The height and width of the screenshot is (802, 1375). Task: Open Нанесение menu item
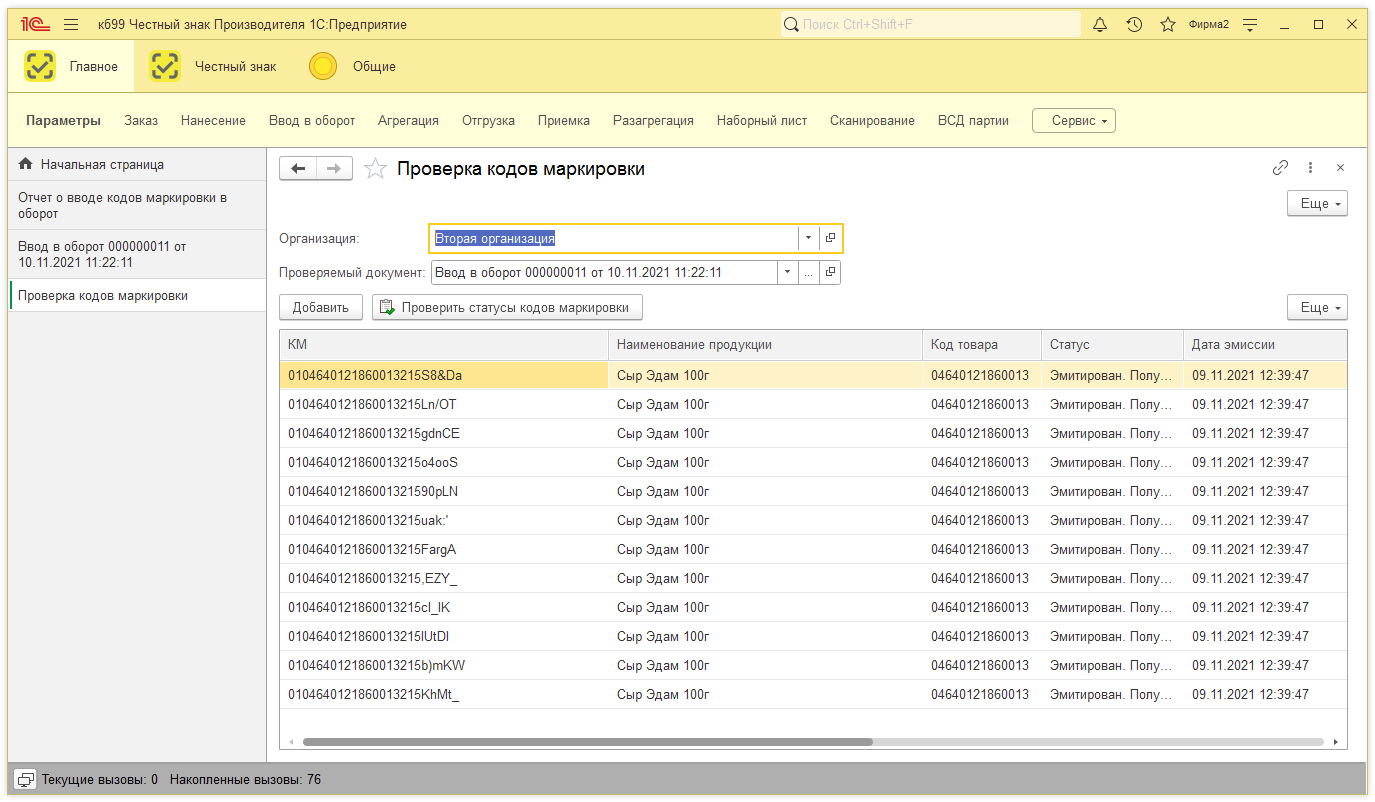(x=213, y=121)
